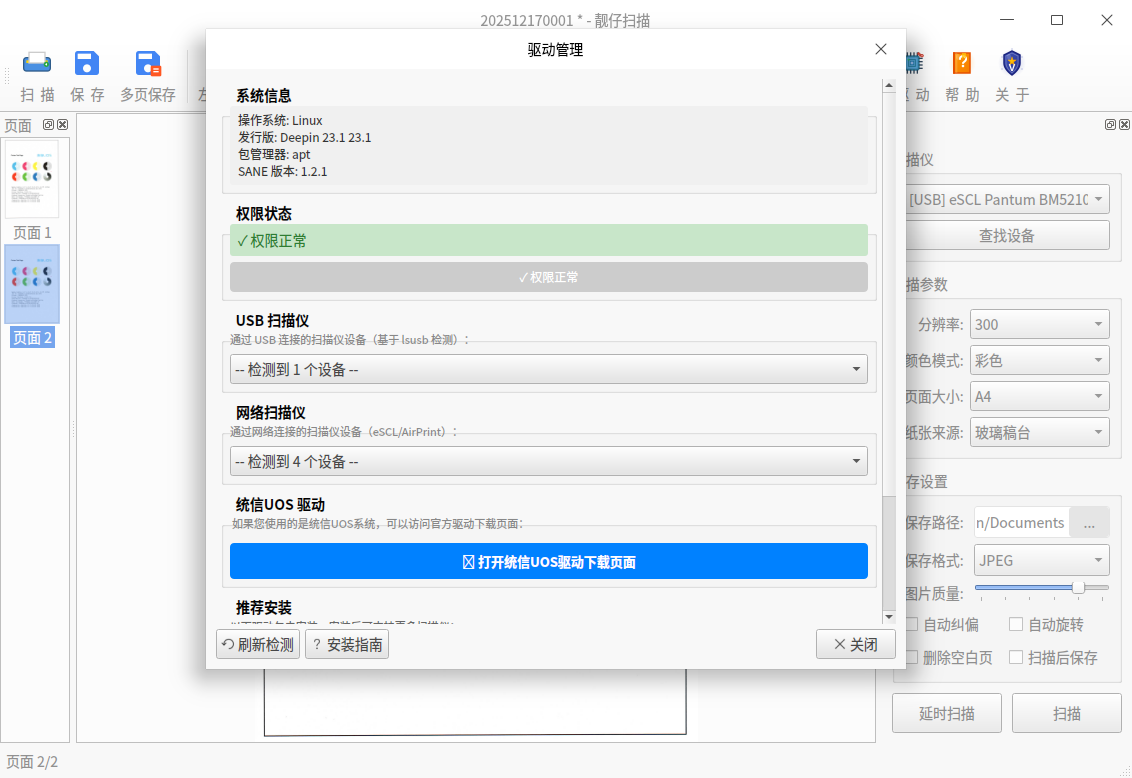The height and width of the screenshot is (778, 1132).
Task: Click the chip-shaped 驱动 toolbar icon
Action: (x=914, y=64)
